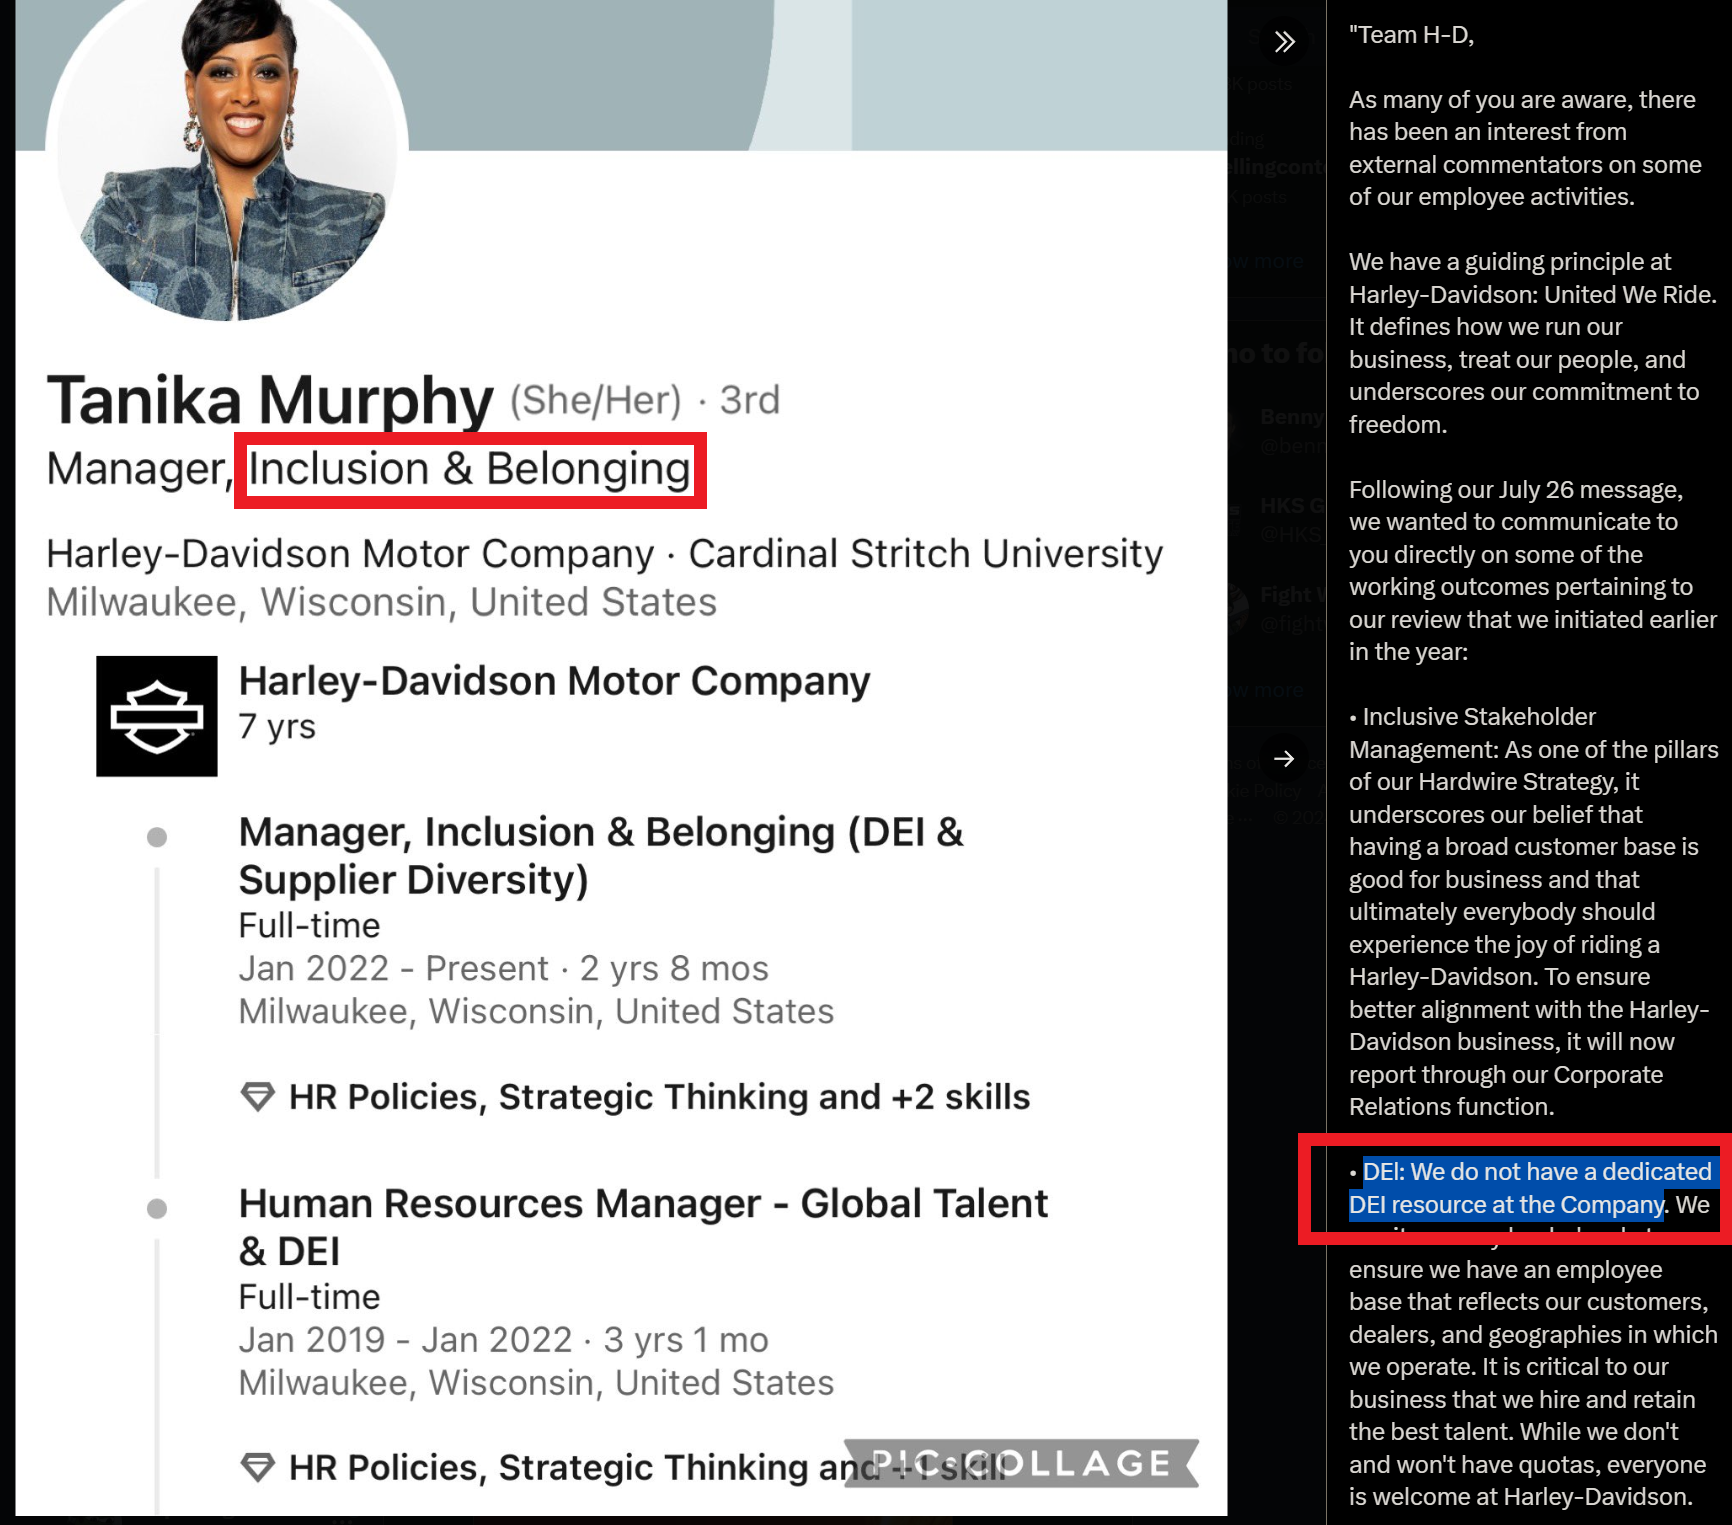
Task: Click the skills gem icon under Human Resources role
Action: 258,1468
